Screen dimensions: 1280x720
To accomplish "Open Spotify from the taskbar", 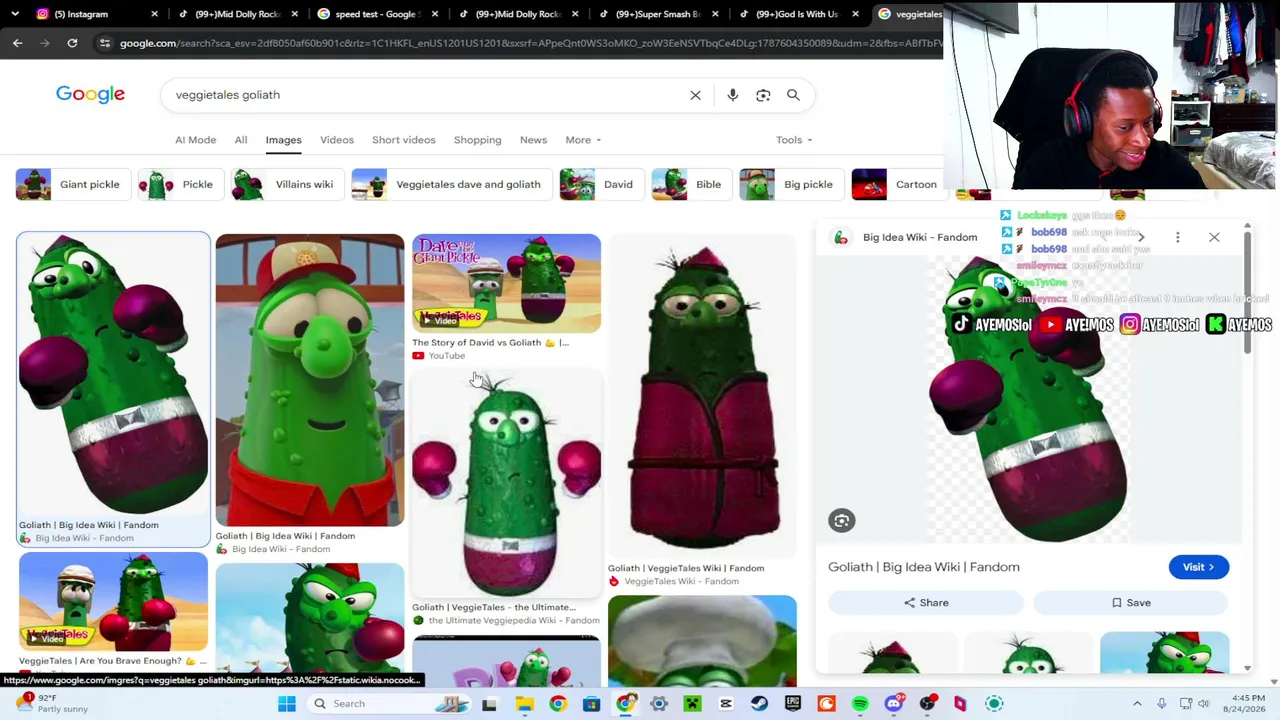I will click(x=860, y=704).
